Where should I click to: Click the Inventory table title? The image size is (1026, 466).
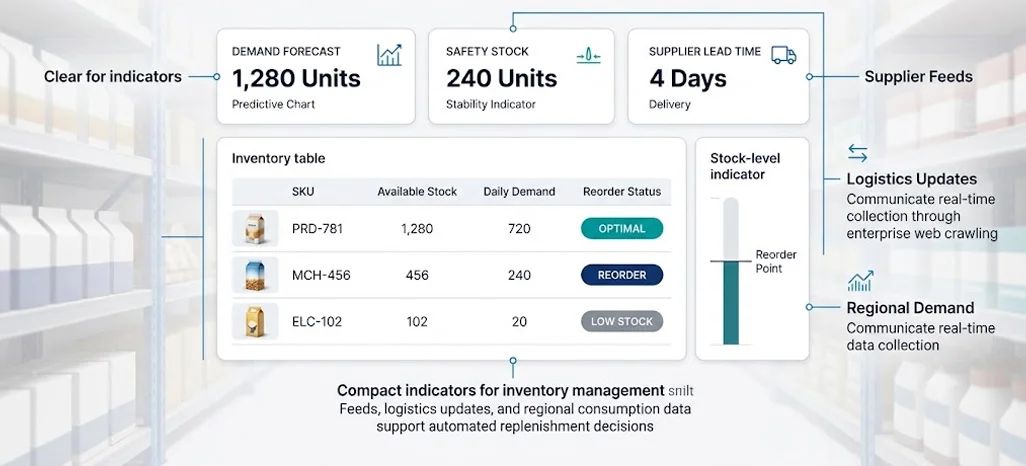(278, 158)
